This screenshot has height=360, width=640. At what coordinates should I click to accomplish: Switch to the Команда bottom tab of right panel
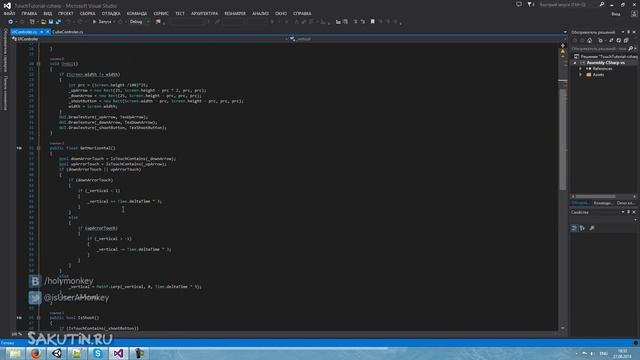click(x=602, y=203)
